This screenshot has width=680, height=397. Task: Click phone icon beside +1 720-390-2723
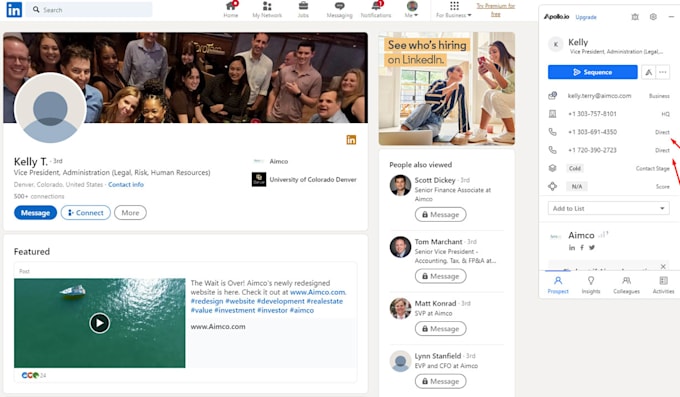point(552,150)
